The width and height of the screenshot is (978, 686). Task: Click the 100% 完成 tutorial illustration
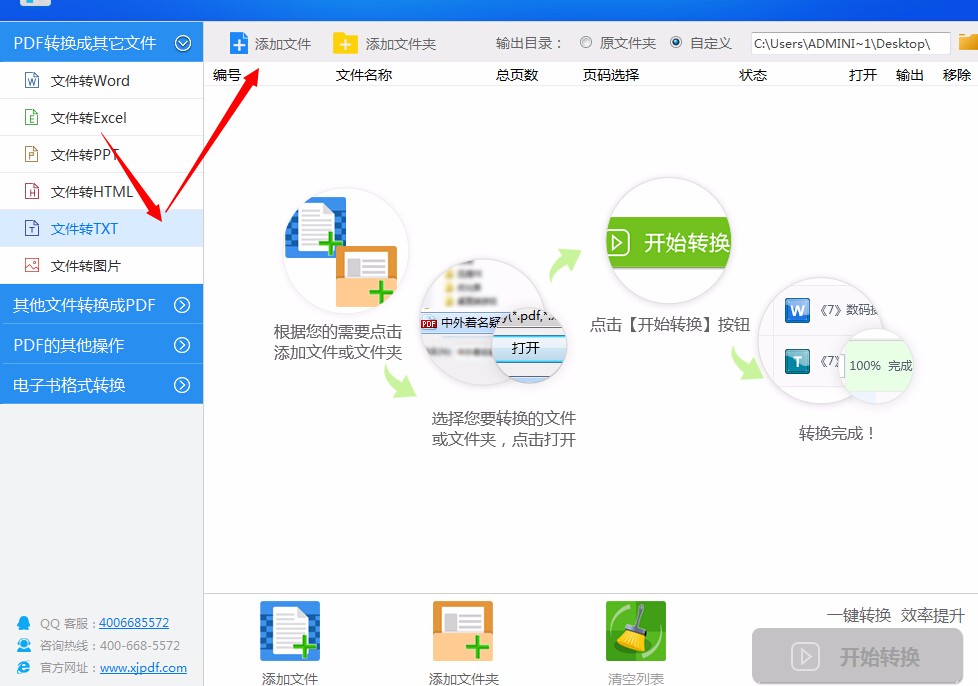(876, 365)
